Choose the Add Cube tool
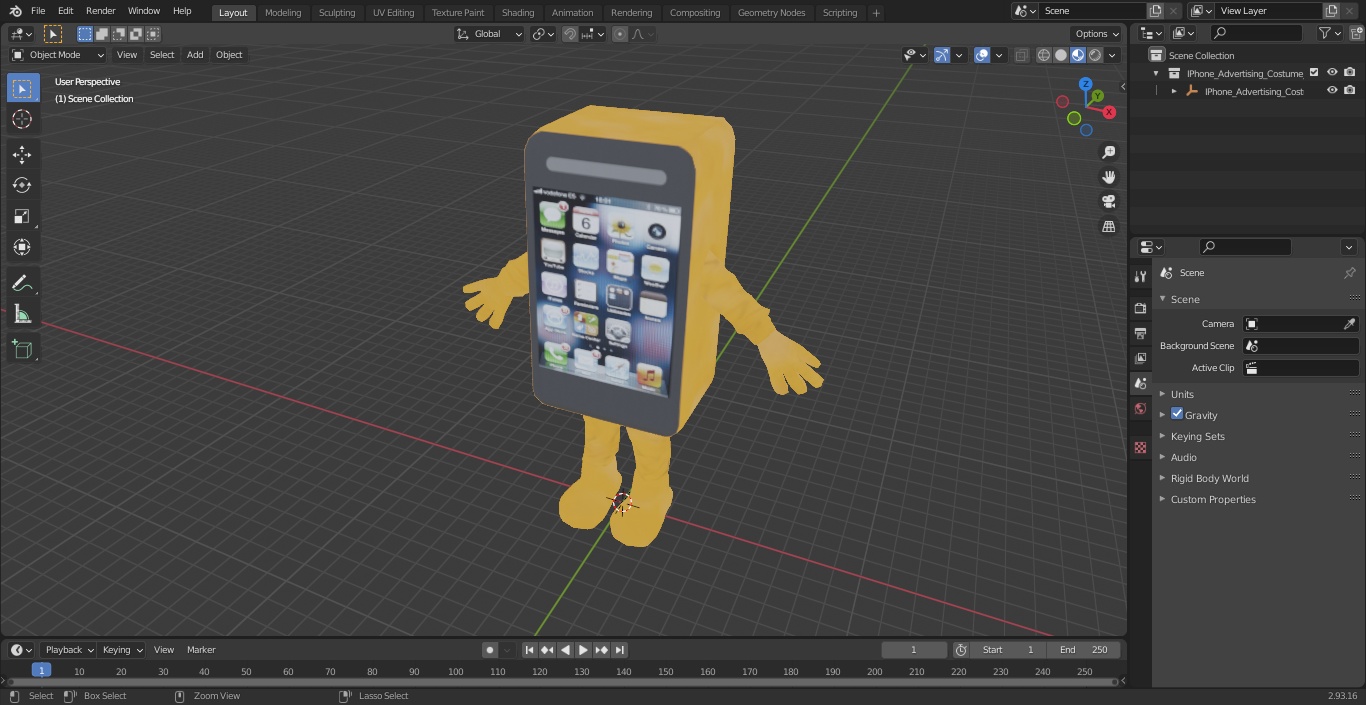Image resolution: width=1366 pixels, height=705 pixels. tap(22, 350)
